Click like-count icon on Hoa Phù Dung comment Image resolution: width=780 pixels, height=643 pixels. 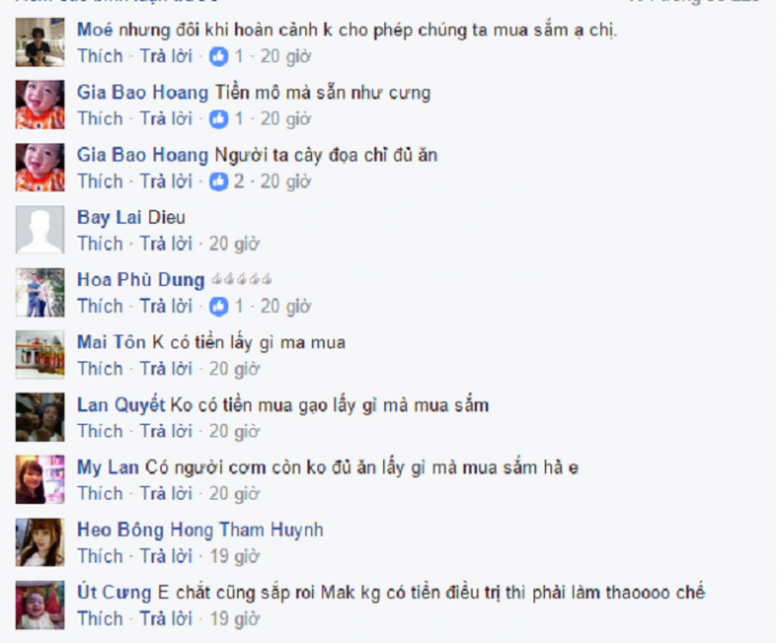(218, 307)
